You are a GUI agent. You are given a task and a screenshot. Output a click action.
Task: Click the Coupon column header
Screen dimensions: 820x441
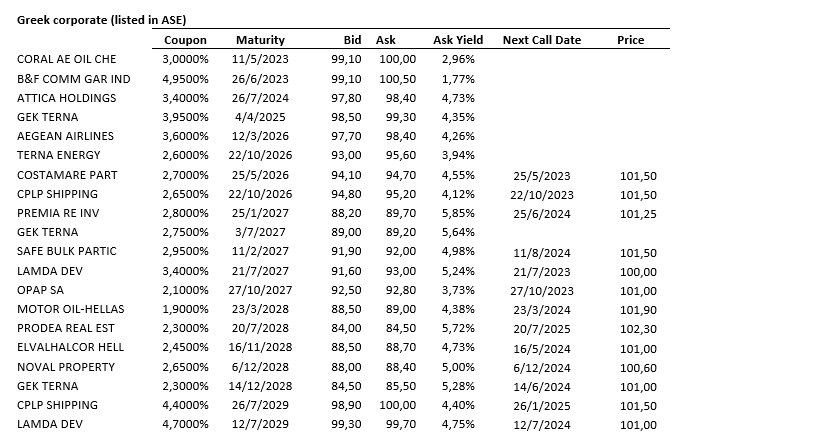[x=185, y=40]
